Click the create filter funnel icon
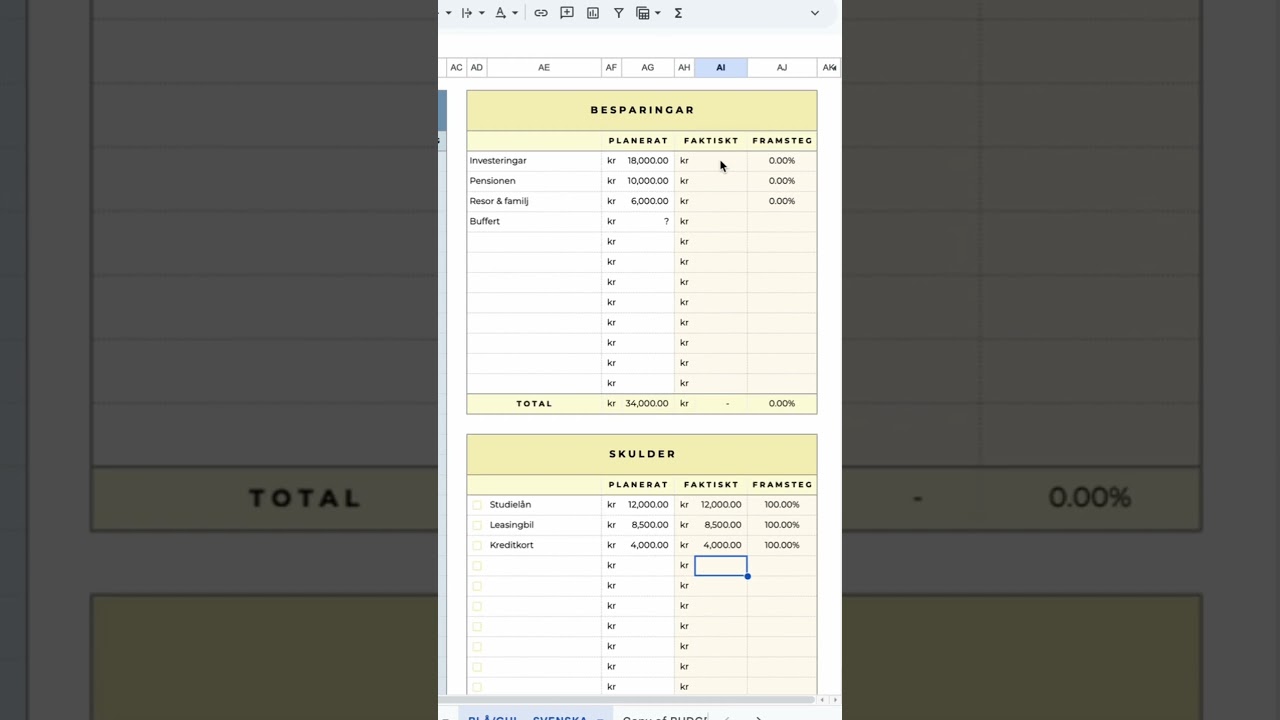The width and height of the screenshot is (1280, 720). [619, 13]
